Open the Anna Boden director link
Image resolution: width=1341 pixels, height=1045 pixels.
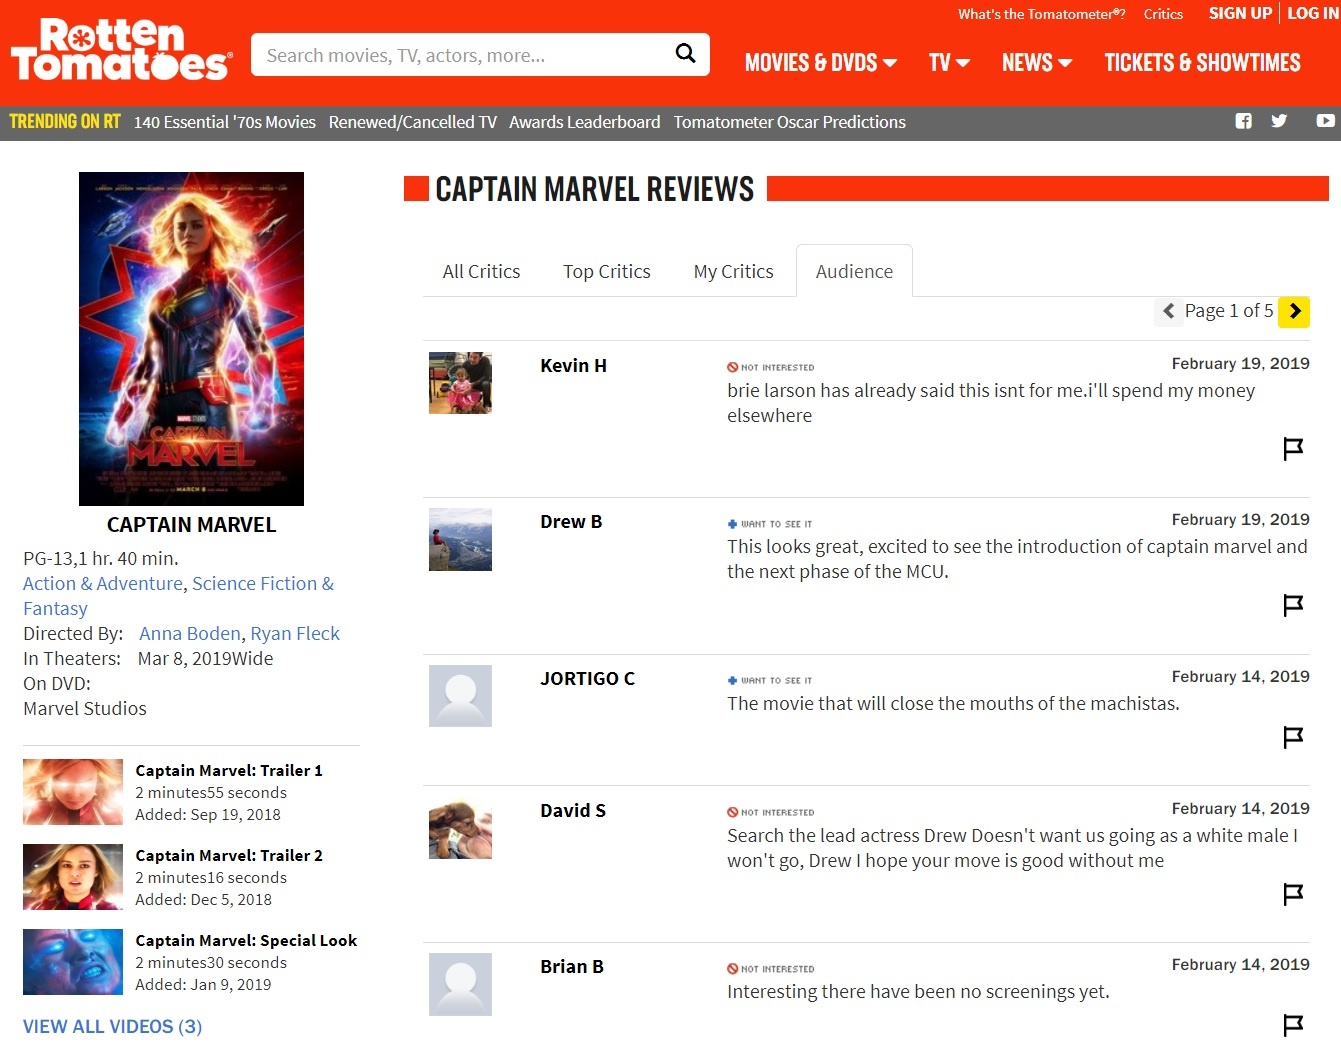190,634
